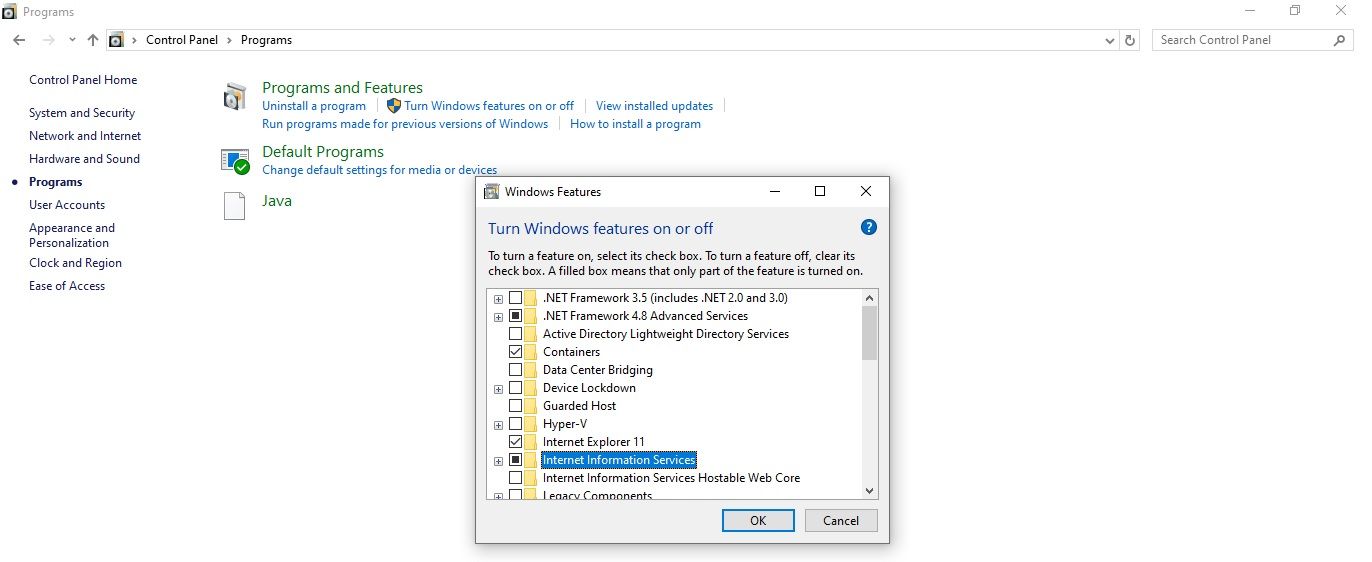
Task: Click the Control Panel icon in address bar
Action: tap(116, 40)
